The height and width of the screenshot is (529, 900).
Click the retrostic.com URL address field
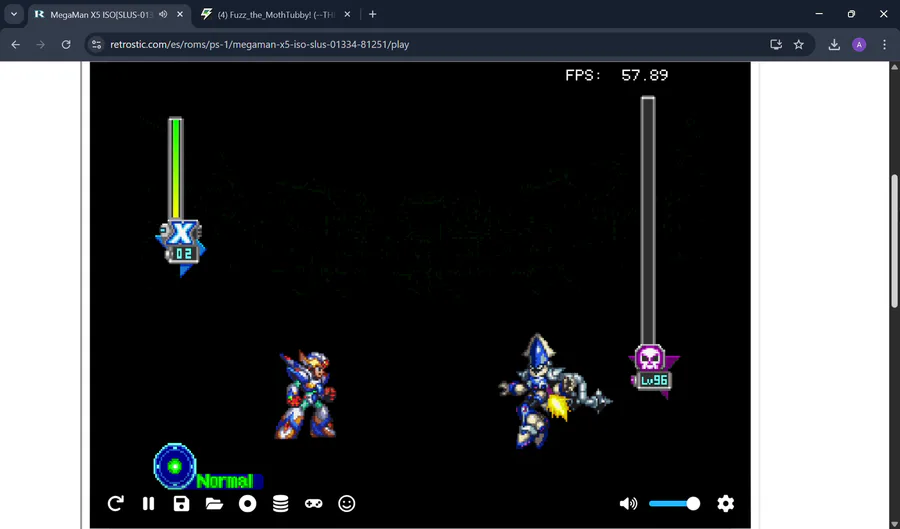(259, 44)
